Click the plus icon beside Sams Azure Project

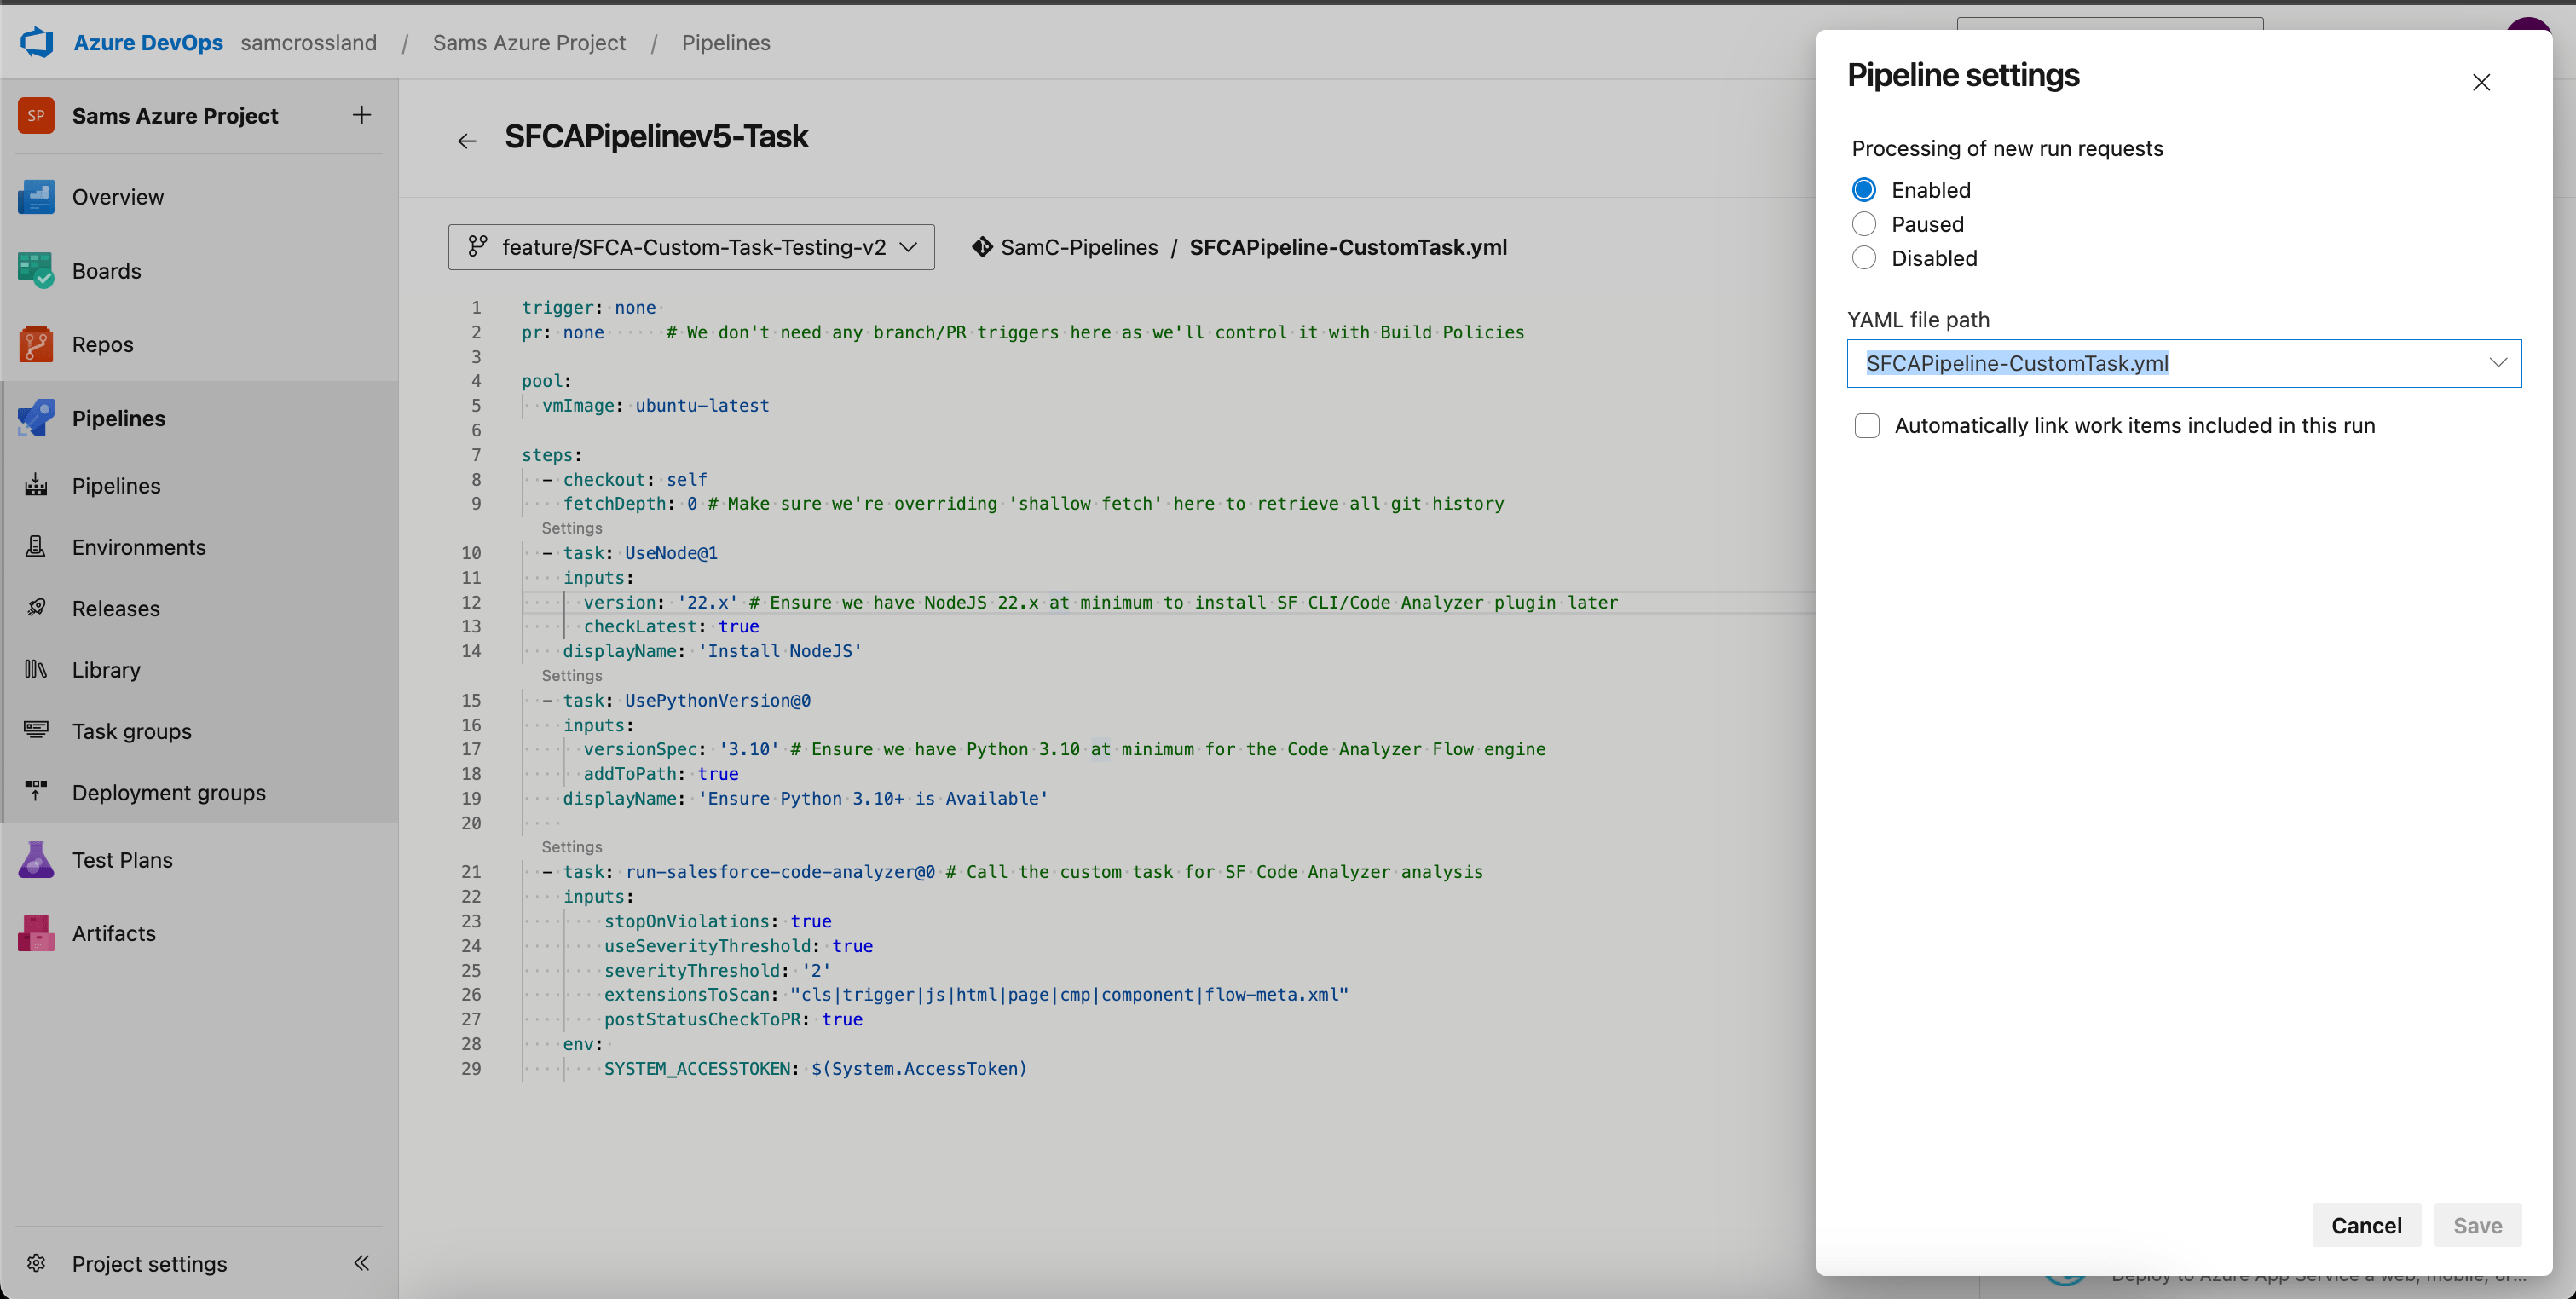coord(362,115)
